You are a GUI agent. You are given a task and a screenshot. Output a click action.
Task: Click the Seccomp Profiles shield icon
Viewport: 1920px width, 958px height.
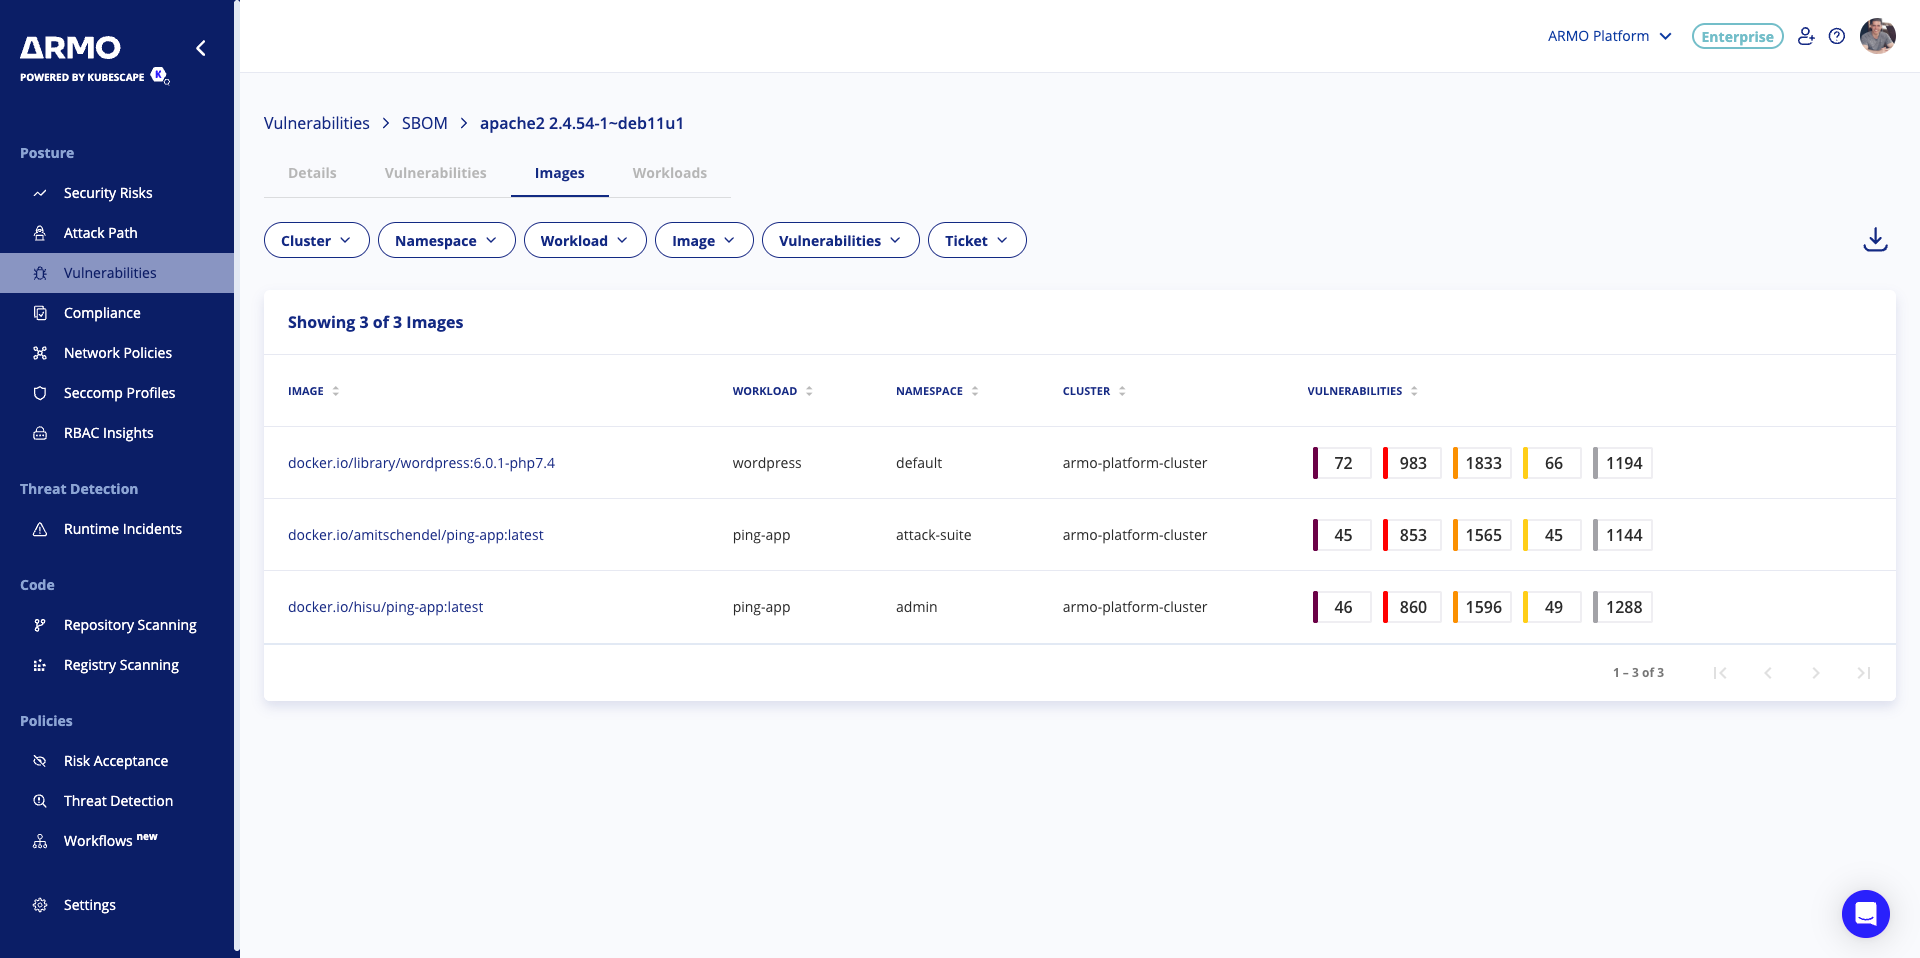pos(40,393)
